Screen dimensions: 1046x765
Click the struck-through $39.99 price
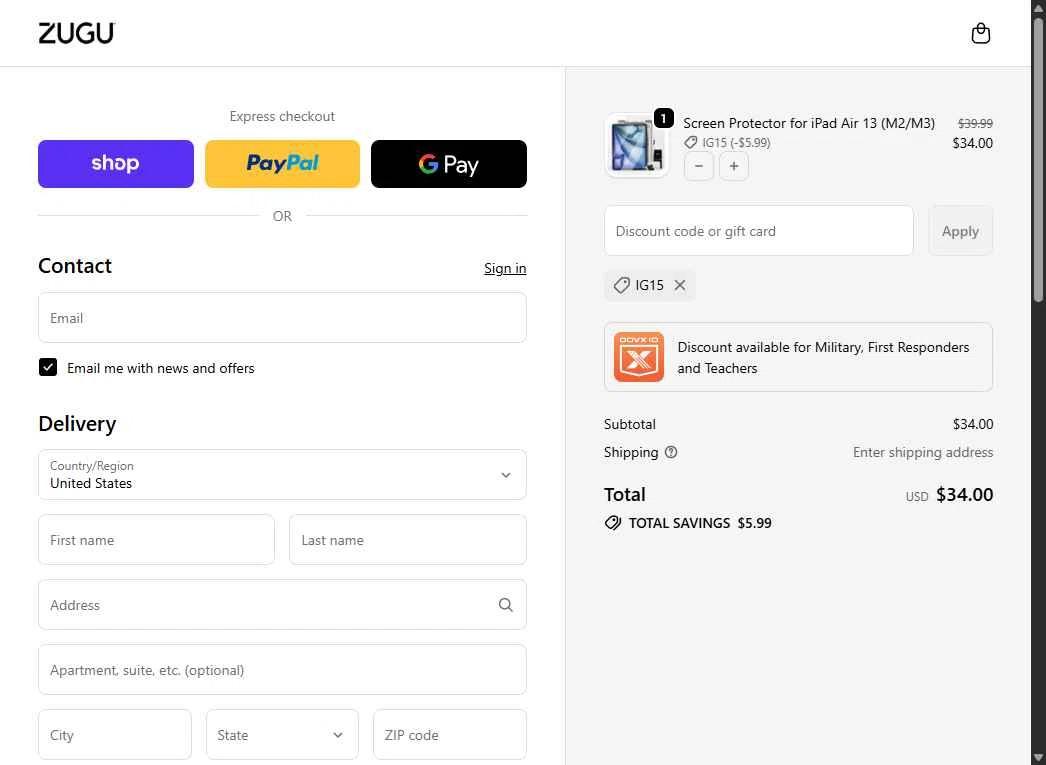975,123
